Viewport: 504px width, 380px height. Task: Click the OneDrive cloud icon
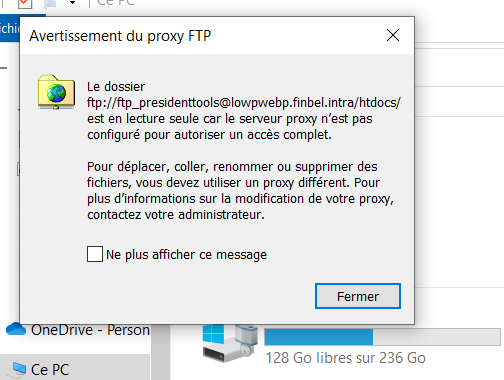coord(16,329)
